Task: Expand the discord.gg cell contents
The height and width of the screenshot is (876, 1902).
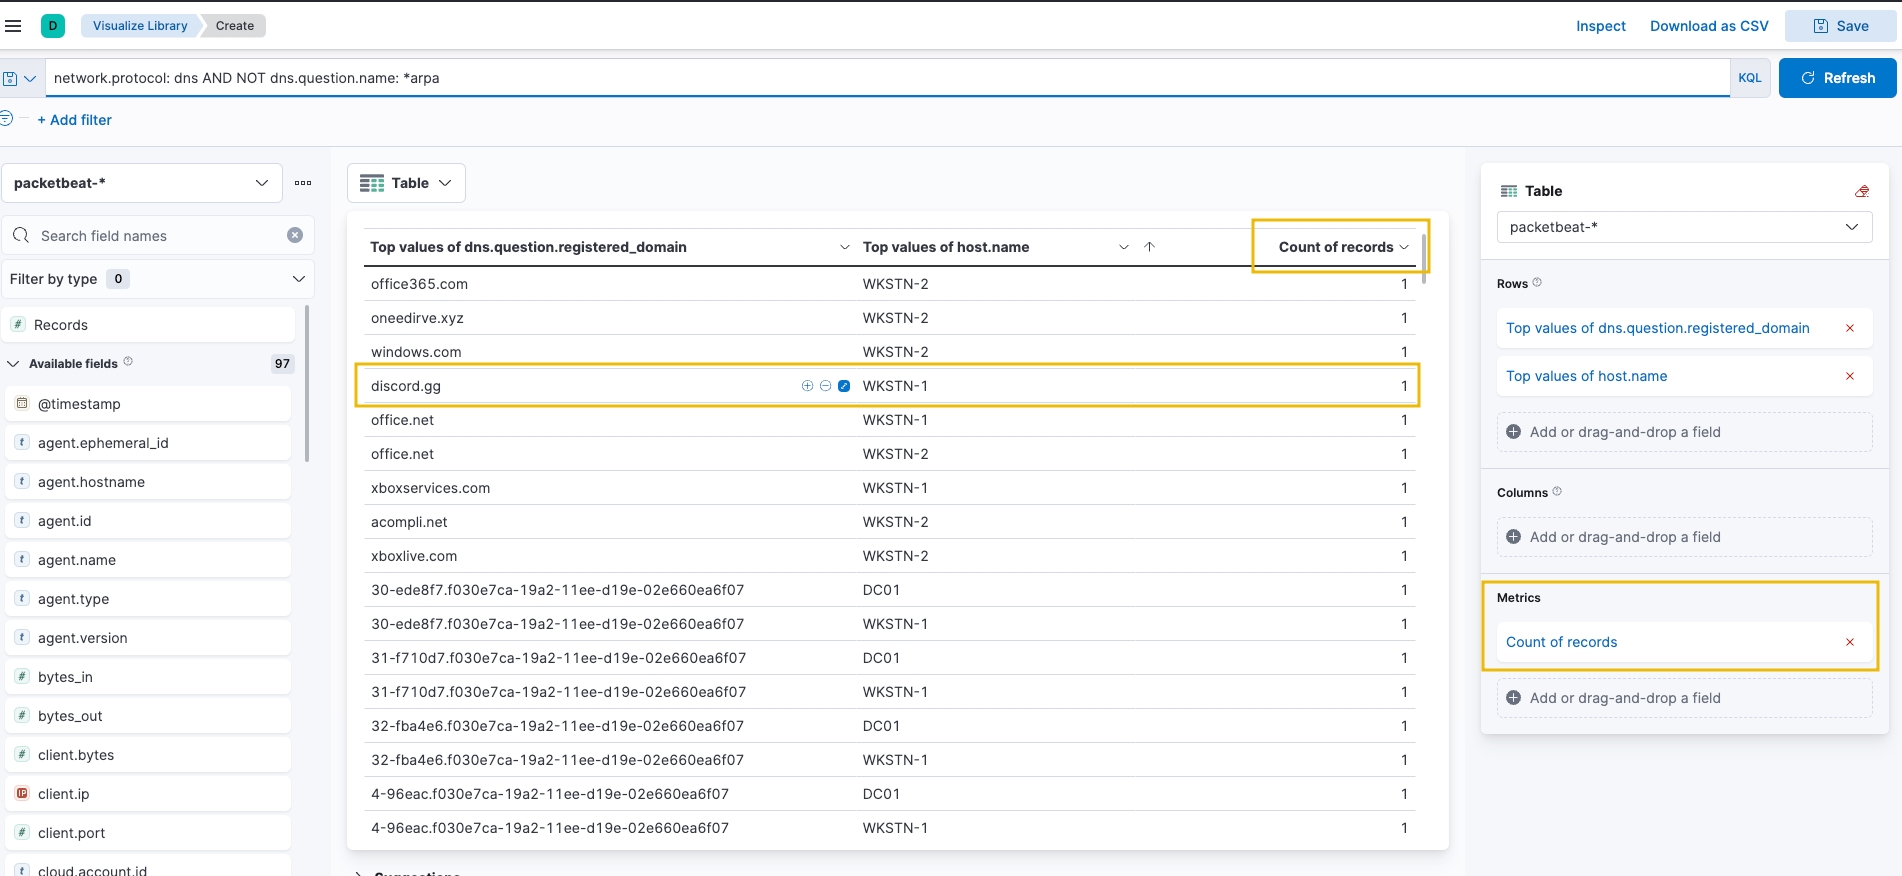Action: pos(844,386)
